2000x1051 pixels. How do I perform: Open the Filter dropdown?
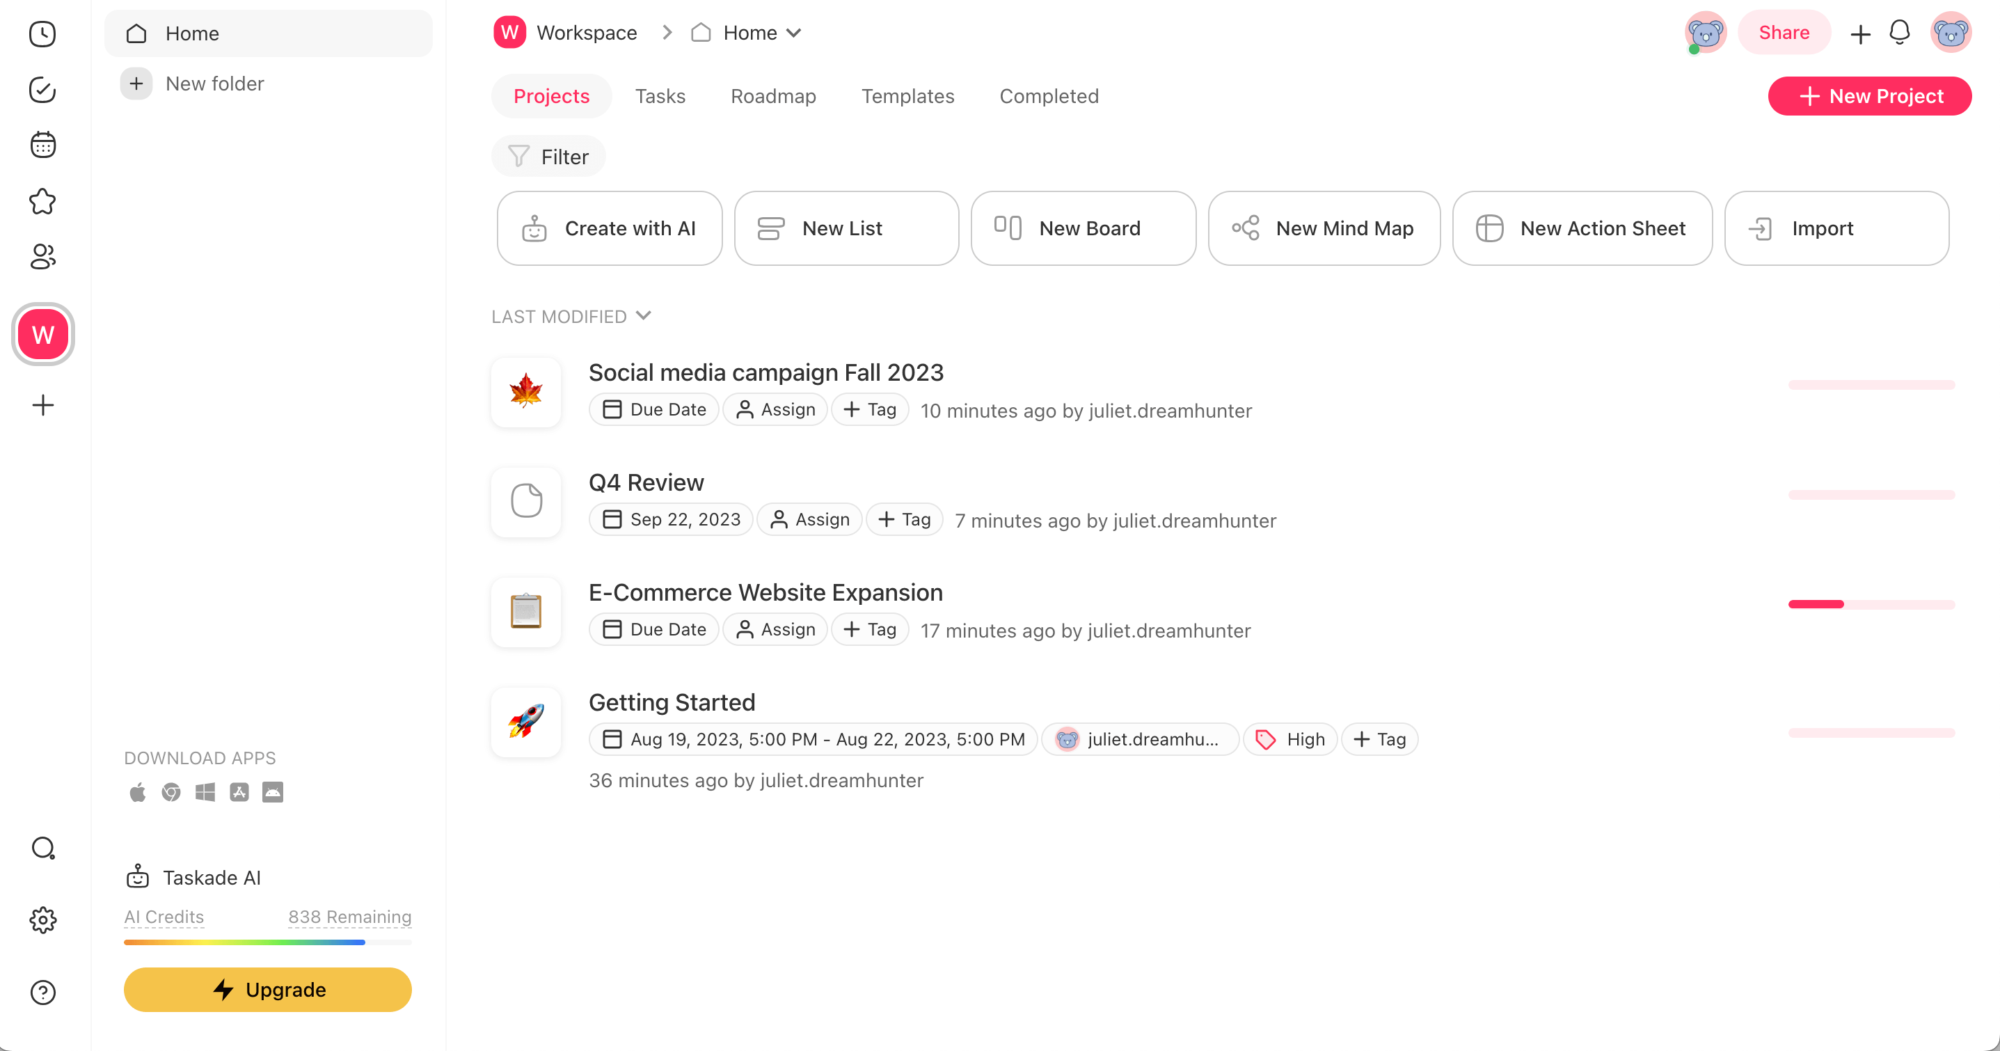(x=548, y=156)
